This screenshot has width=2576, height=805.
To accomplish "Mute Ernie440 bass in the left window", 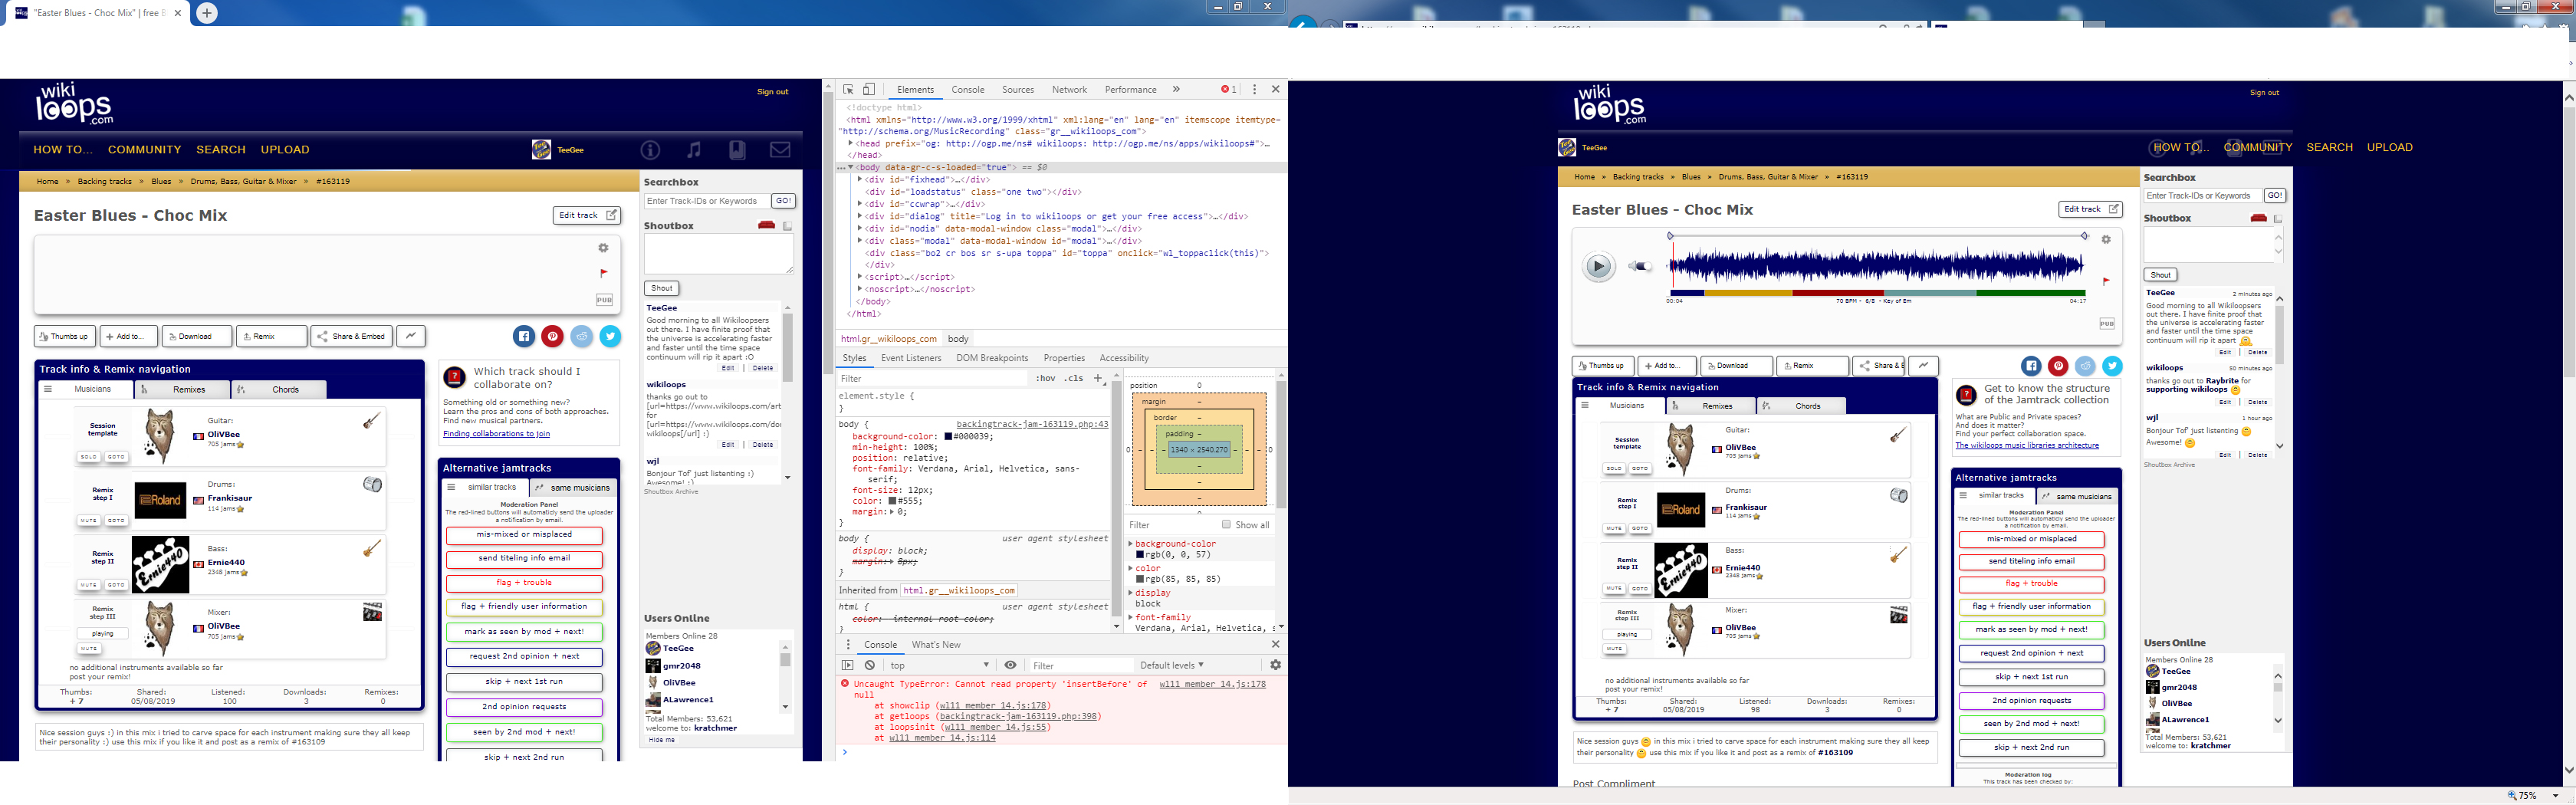I will tap(89, 585).
